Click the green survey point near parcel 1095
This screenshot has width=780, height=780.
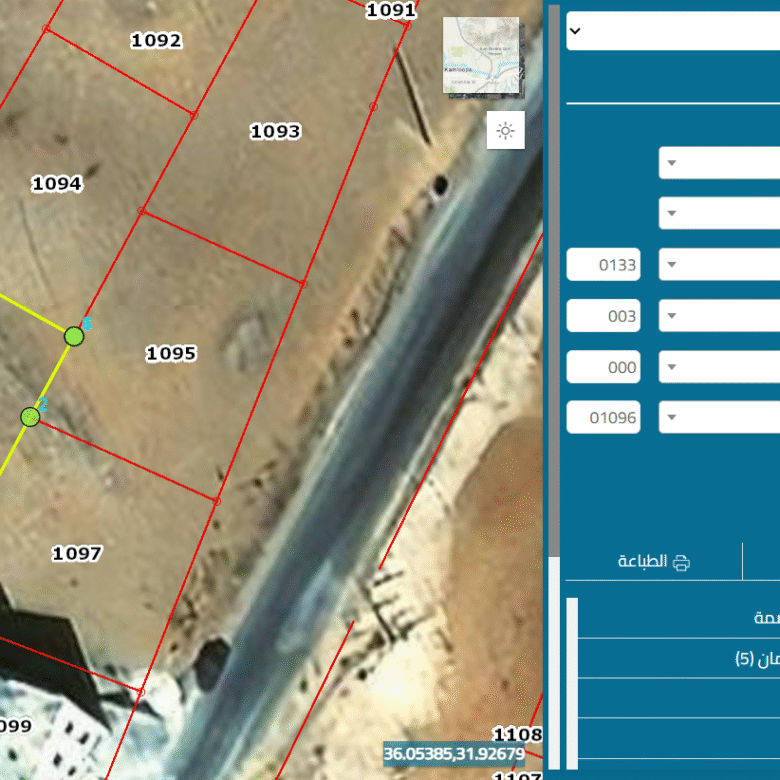tap(74, 336)
